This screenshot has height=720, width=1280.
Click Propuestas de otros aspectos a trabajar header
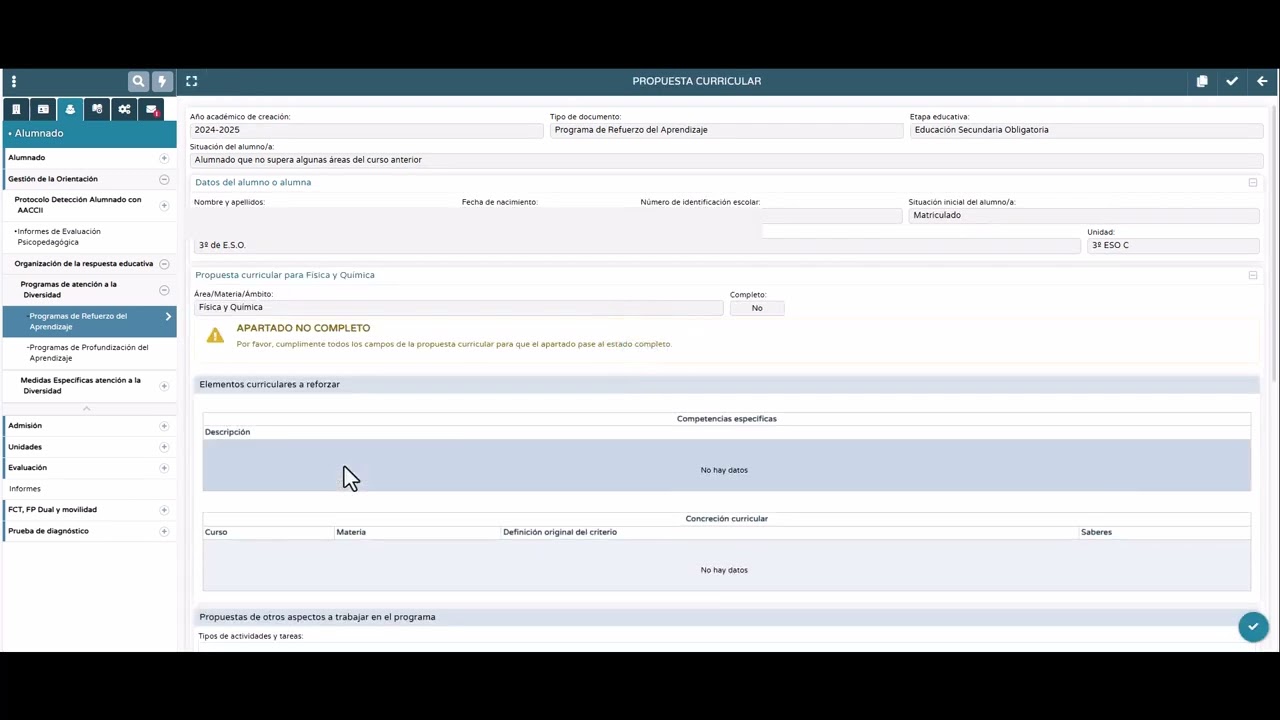(727, 617)
